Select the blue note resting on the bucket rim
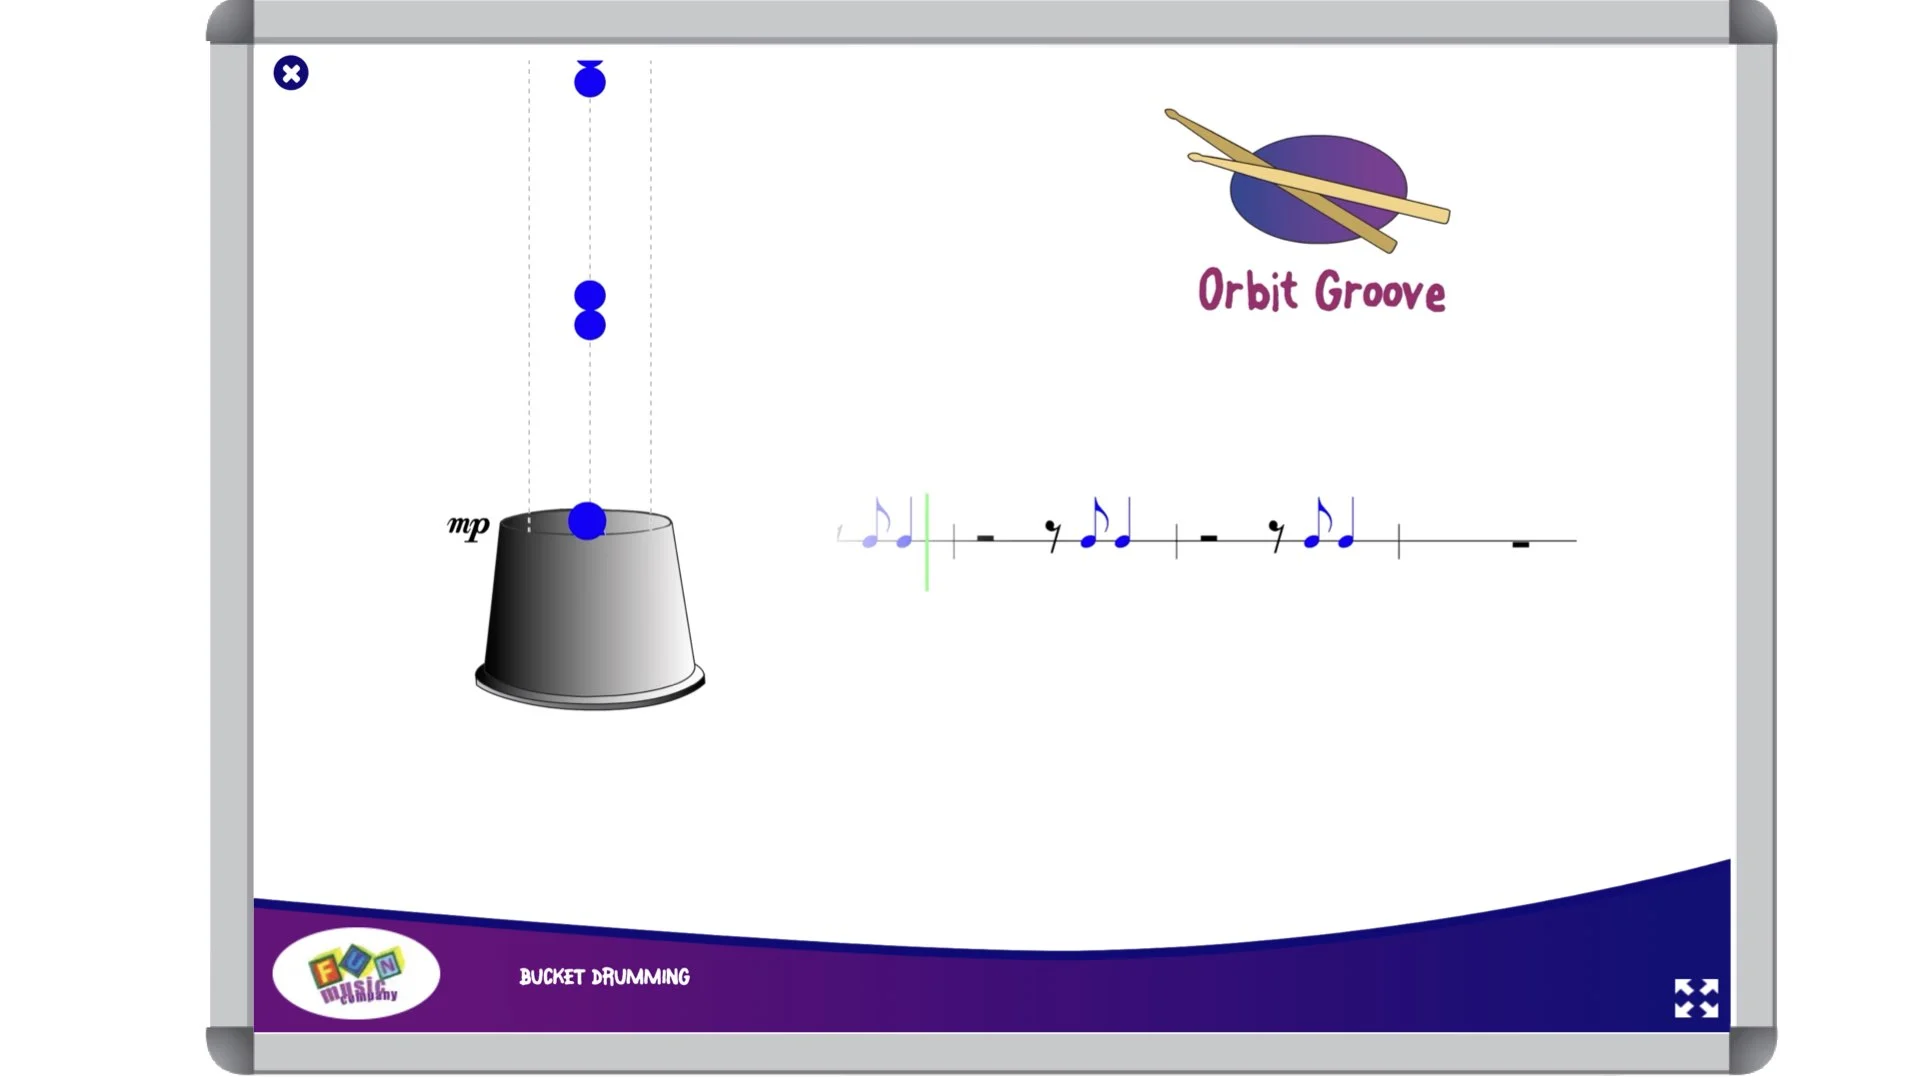 pyautogui.click(x=586, y=522)
